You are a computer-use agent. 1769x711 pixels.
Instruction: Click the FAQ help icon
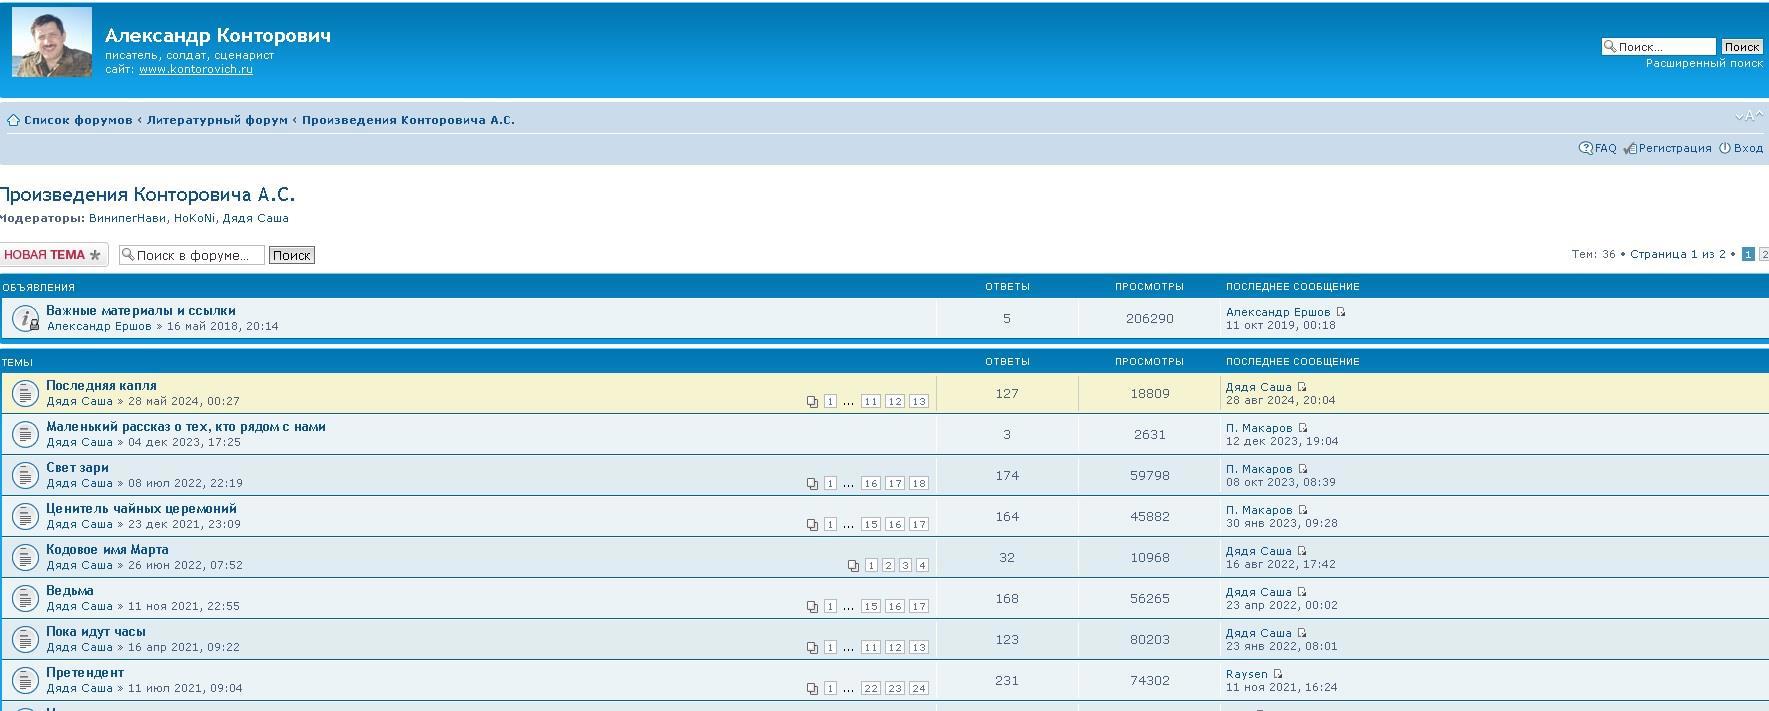[x=1585, y=148]
